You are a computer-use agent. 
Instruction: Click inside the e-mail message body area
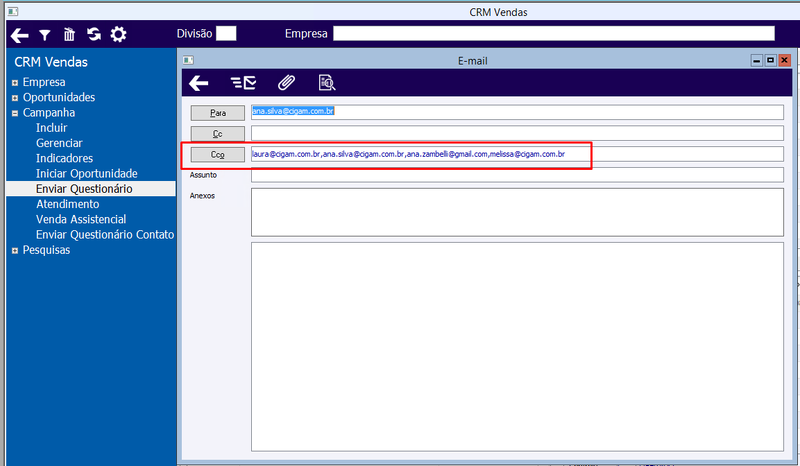(517, 347)
